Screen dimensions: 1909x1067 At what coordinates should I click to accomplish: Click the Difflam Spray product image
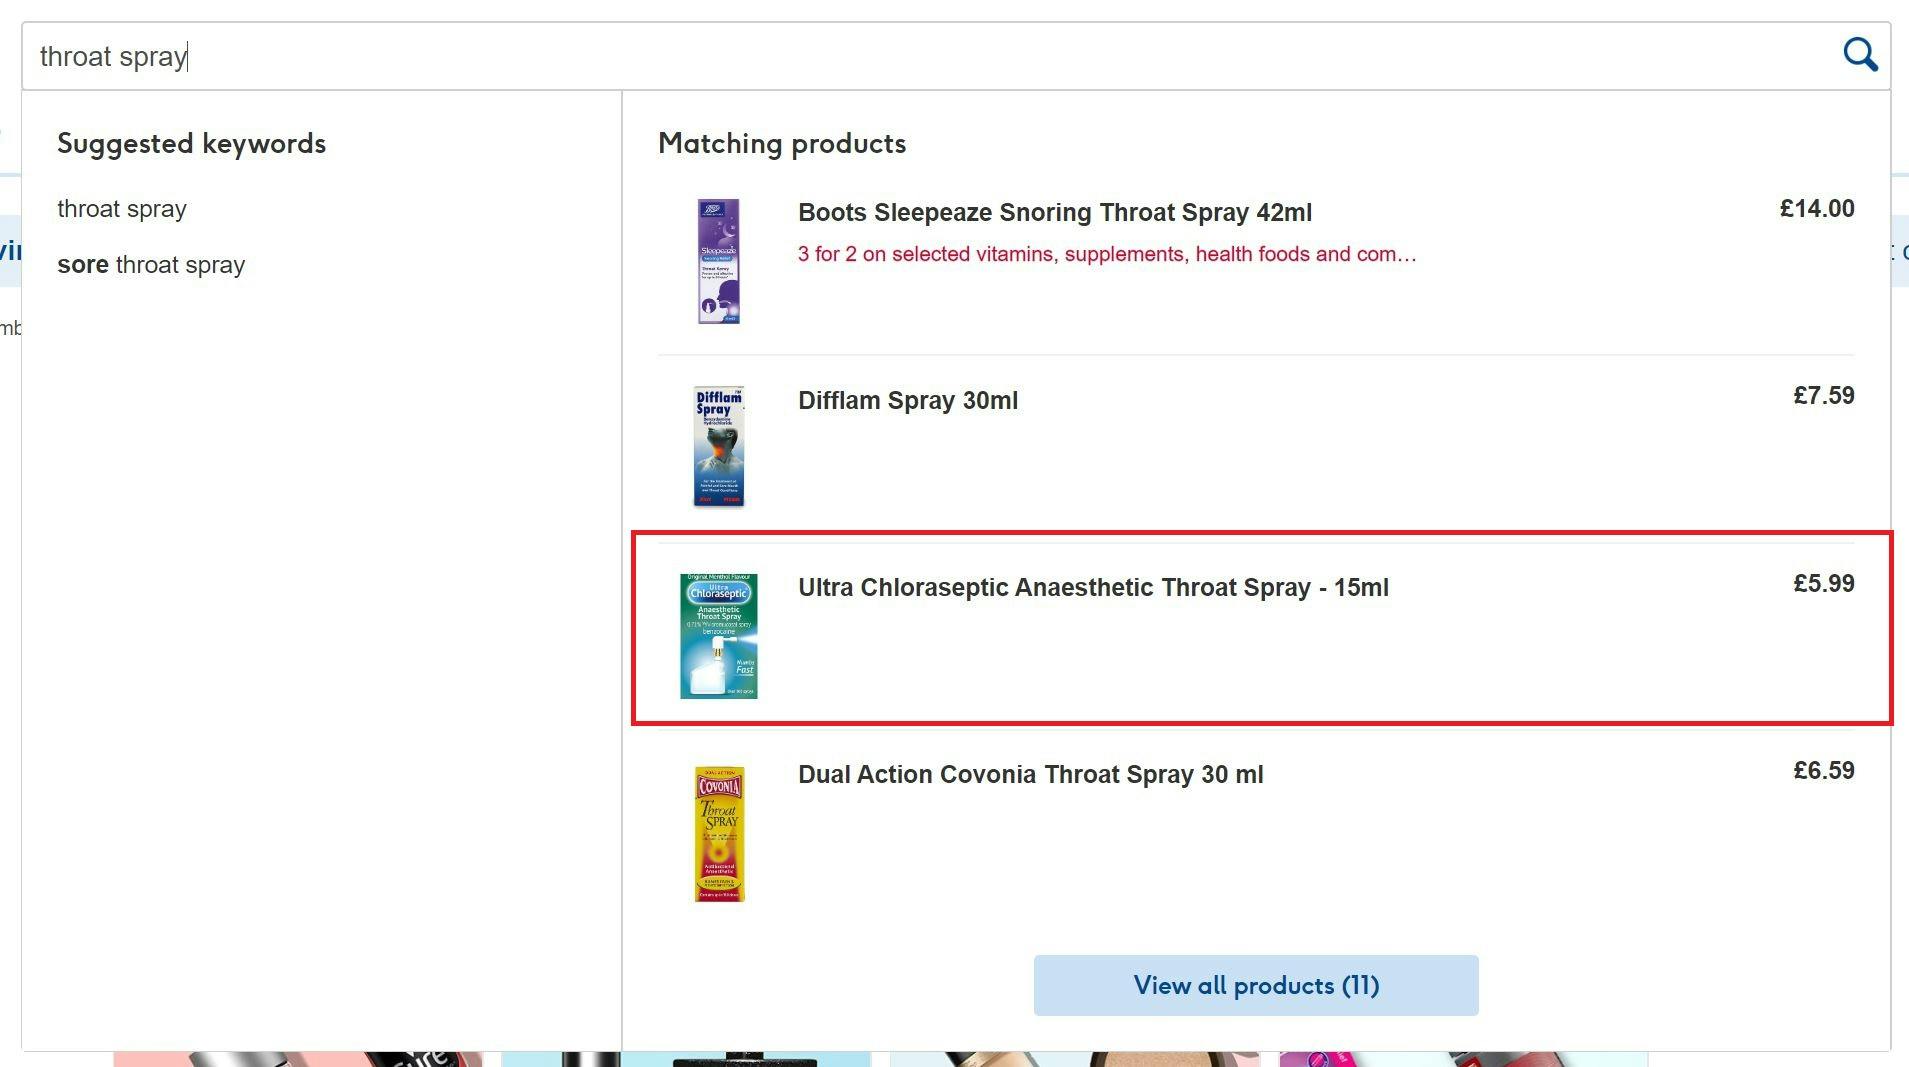pos(719,446)
